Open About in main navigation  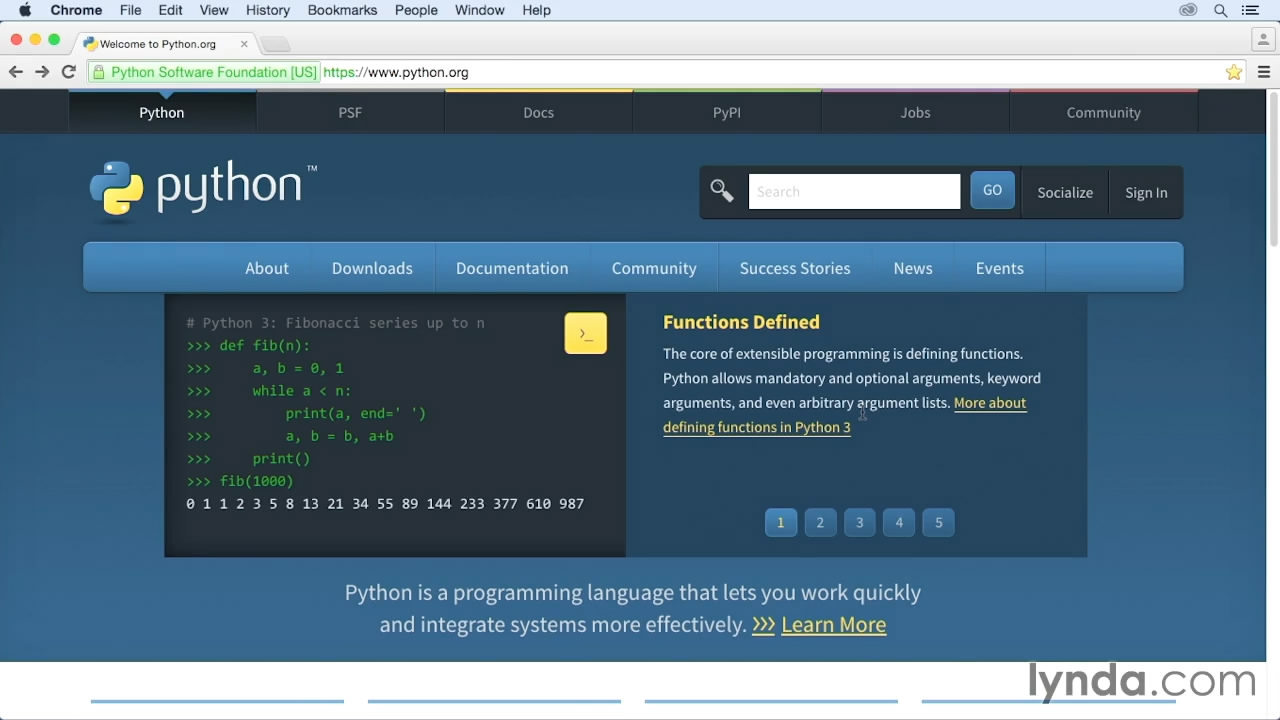click(267, 268)
